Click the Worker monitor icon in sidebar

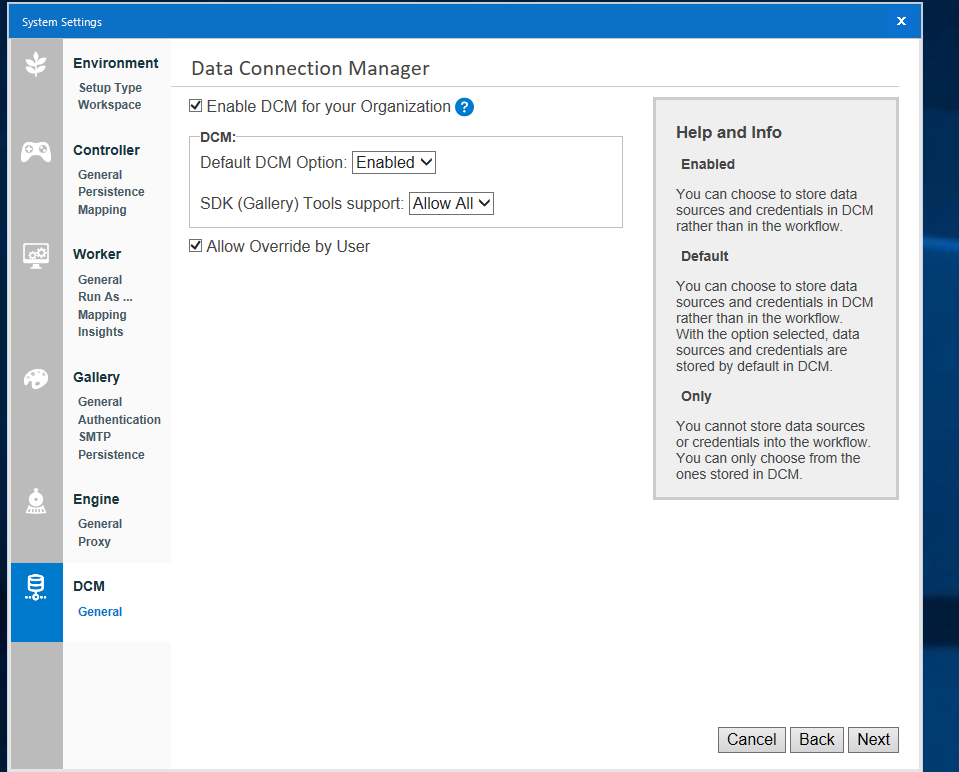click(36, 255)
